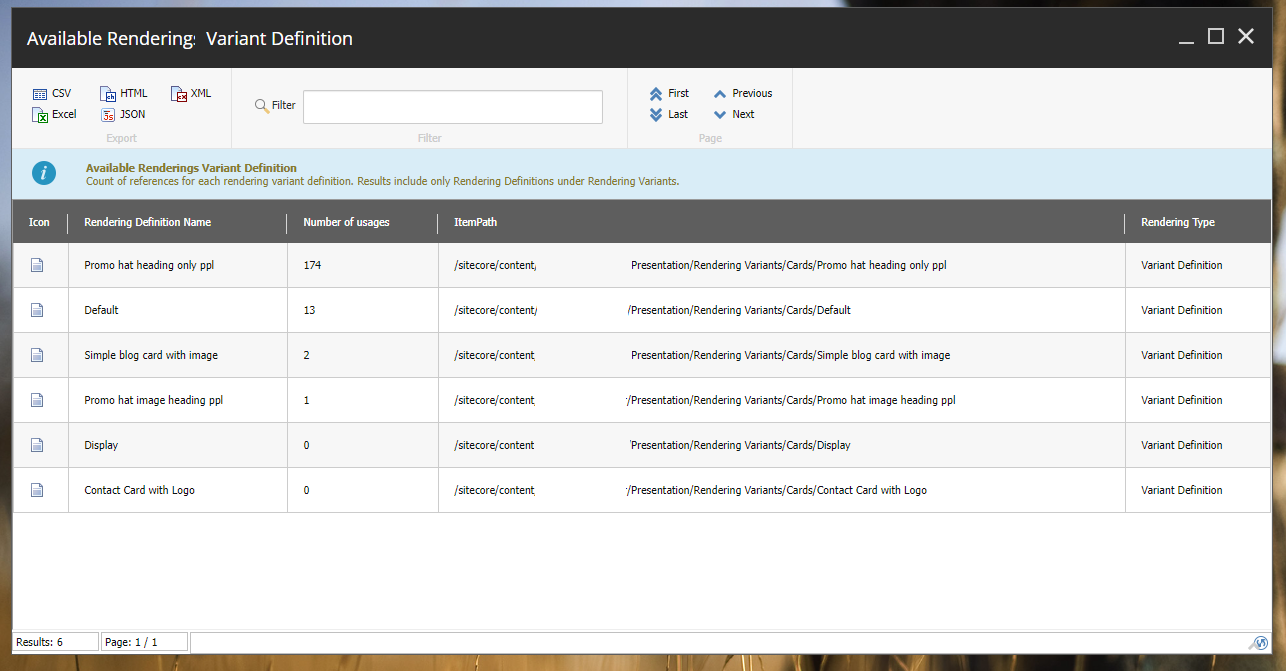This screenshot has width=1286, height=671.
Task: Export results as XML
Action: pyautogui.click(x=191, y=93)
